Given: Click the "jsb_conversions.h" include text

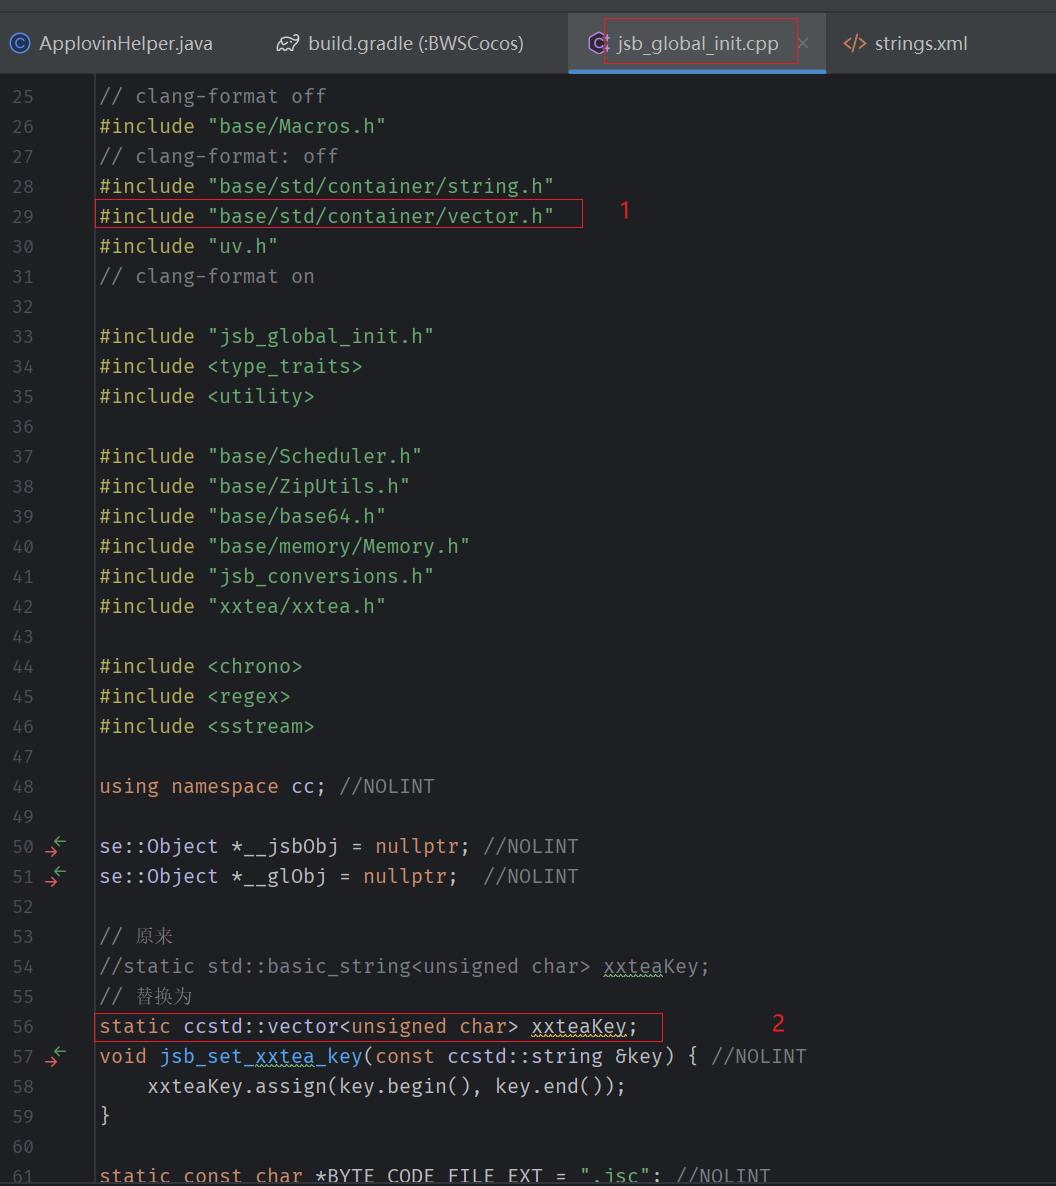Looking at the screenshot, I should 321,576.
